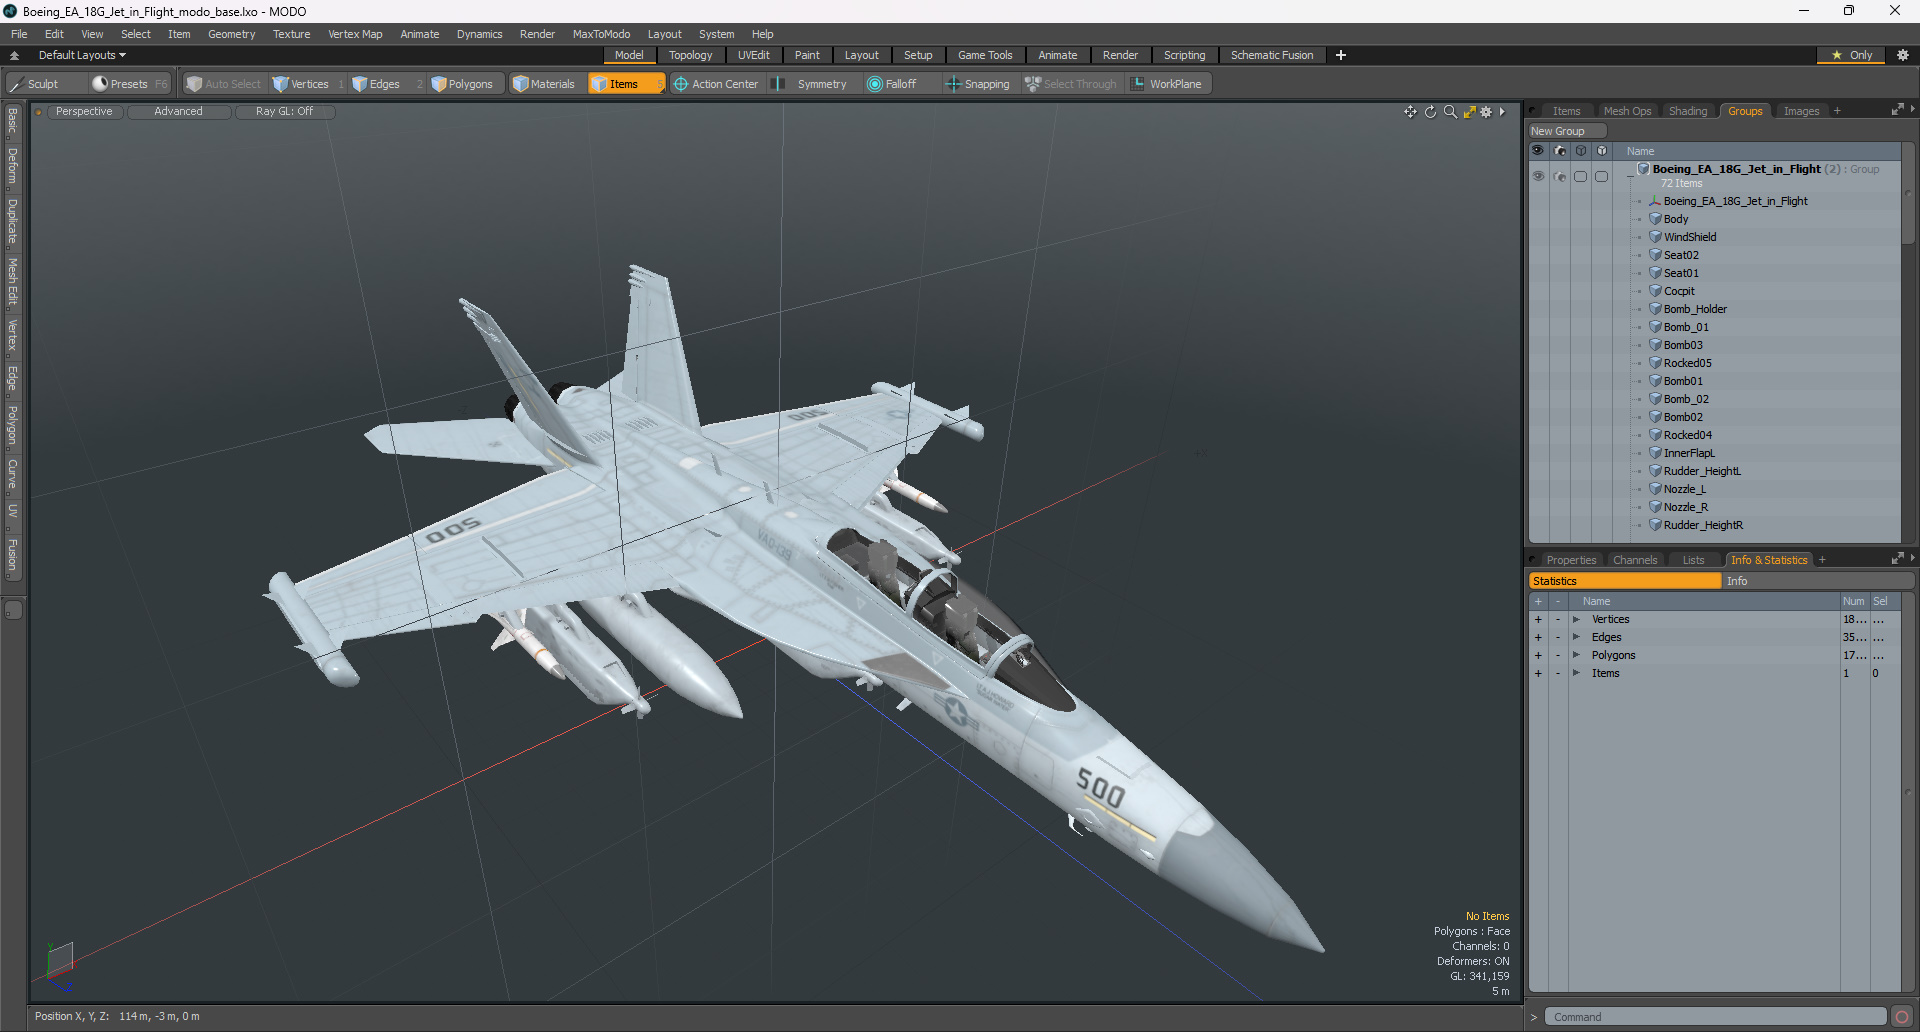Select the WindShield item in Groups list
Image resolution: width=1920 pixels, height=1032 pixels.
(x=1690, y=237)
